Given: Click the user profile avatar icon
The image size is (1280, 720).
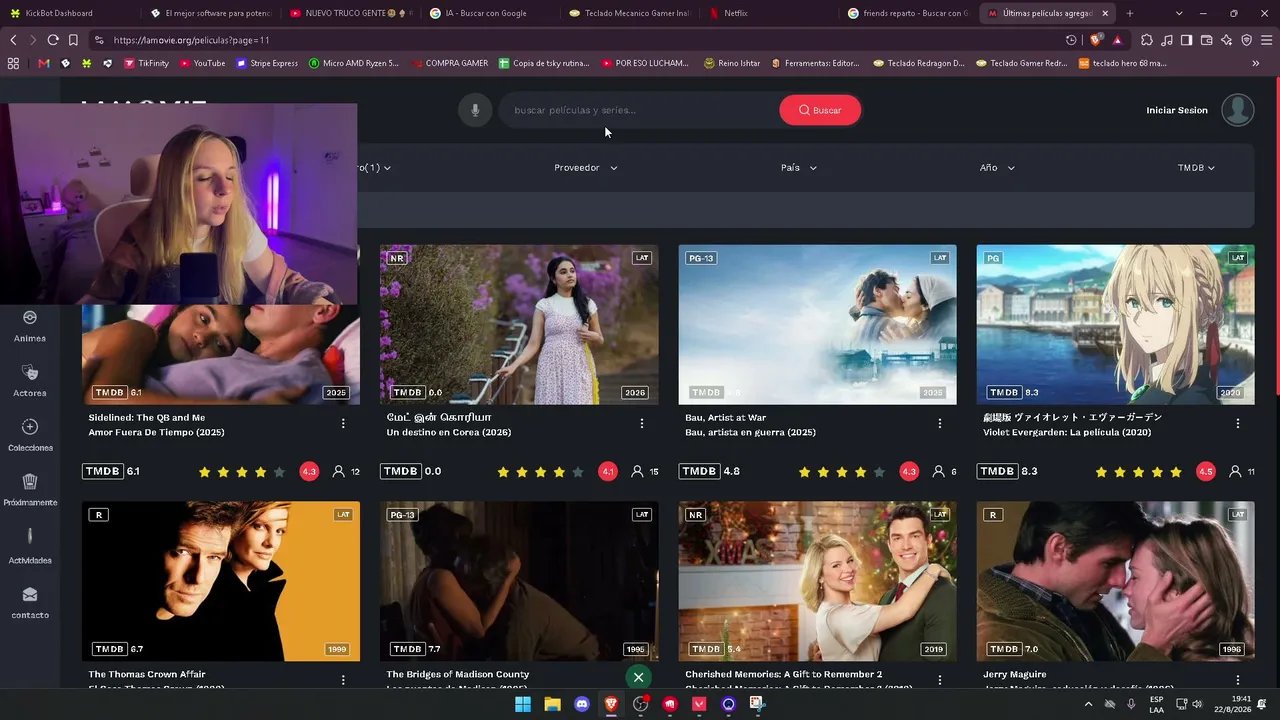Looking at the screenshot, I should pos(1237,110).
